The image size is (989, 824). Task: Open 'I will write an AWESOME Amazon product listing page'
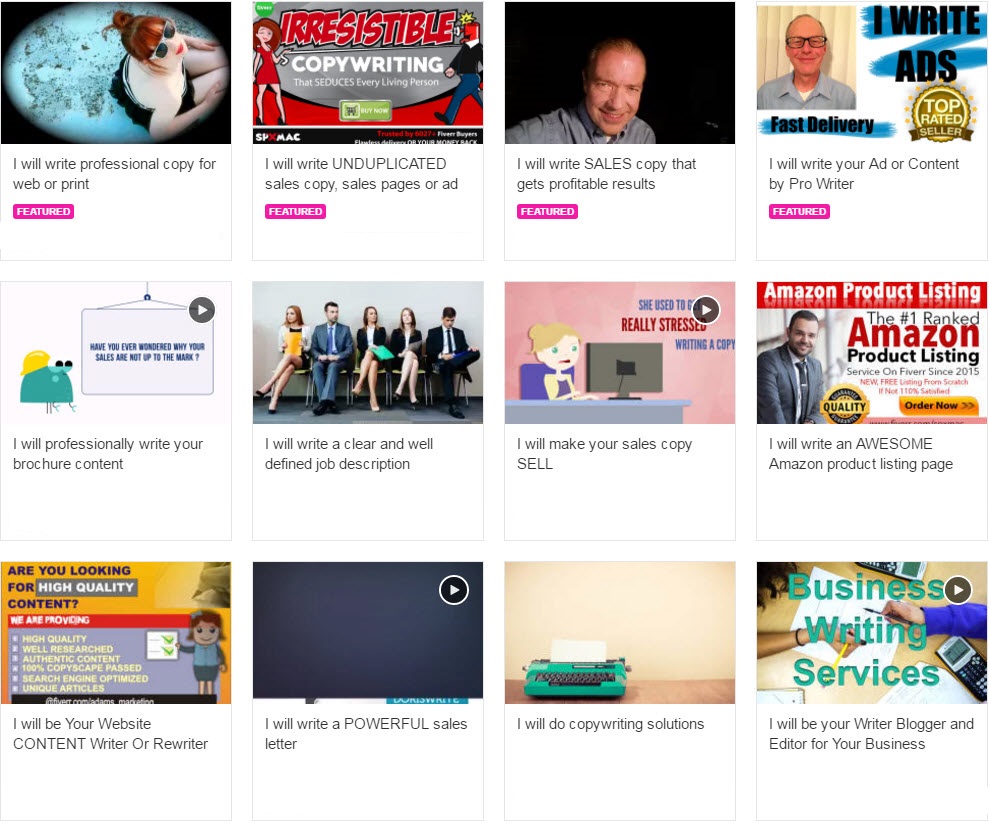[x=860, y=454]
